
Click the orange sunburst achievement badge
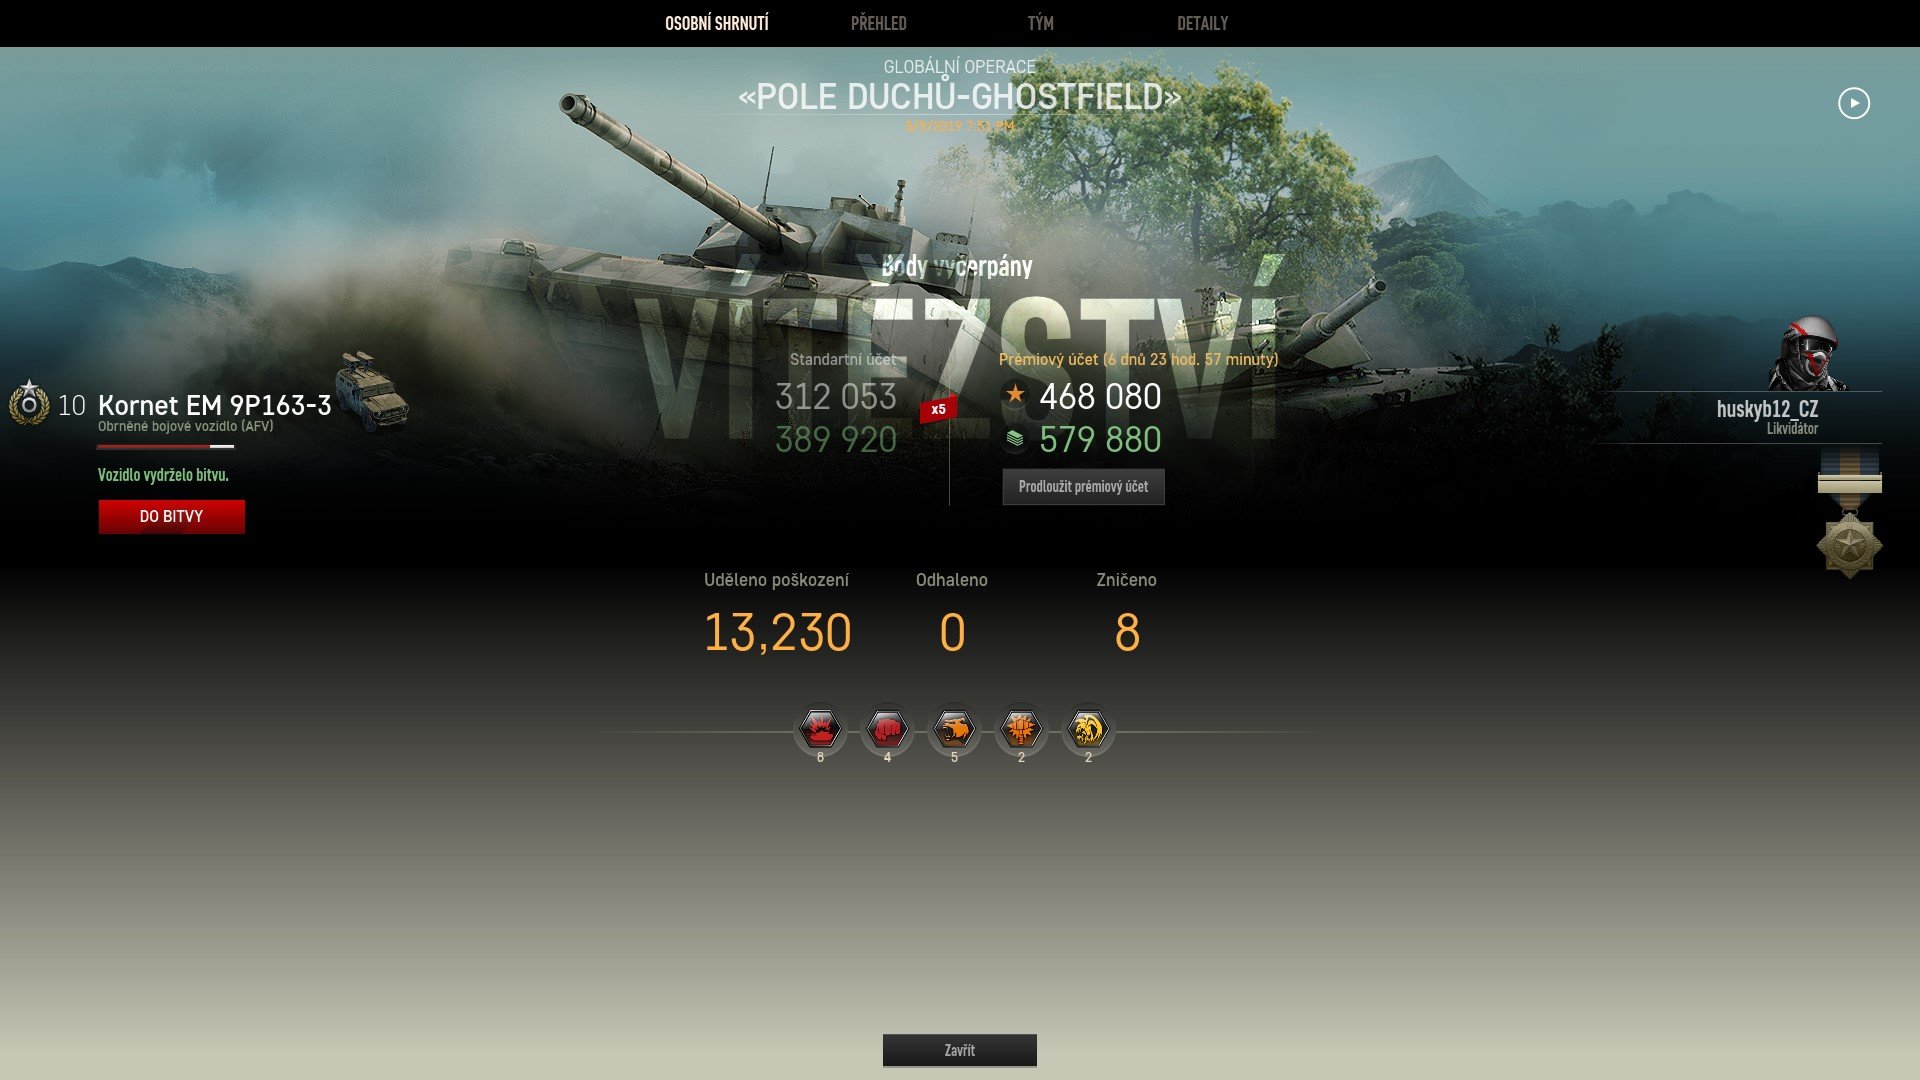coord(1021,730)
